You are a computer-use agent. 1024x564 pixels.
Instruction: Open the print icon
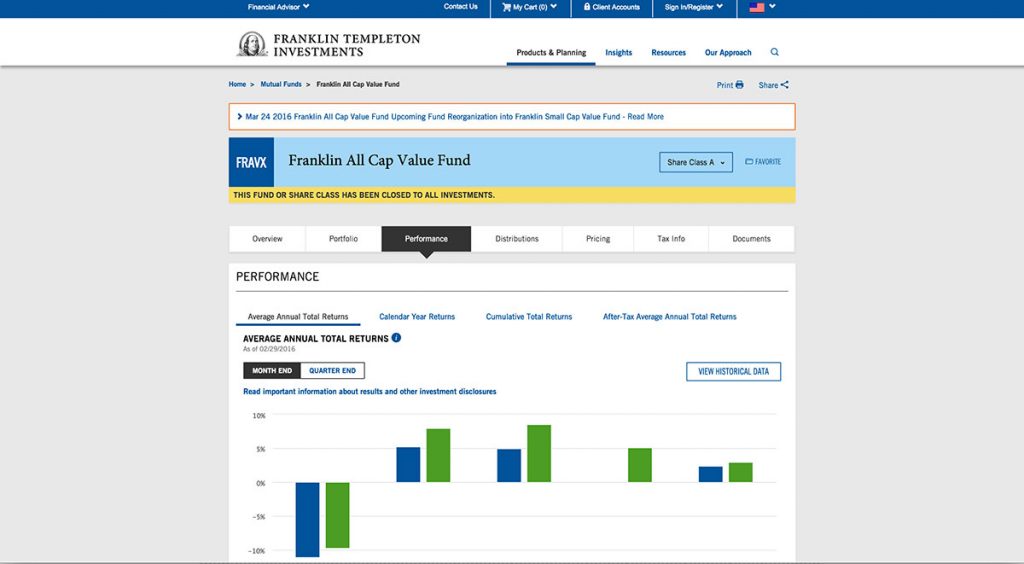739,85
